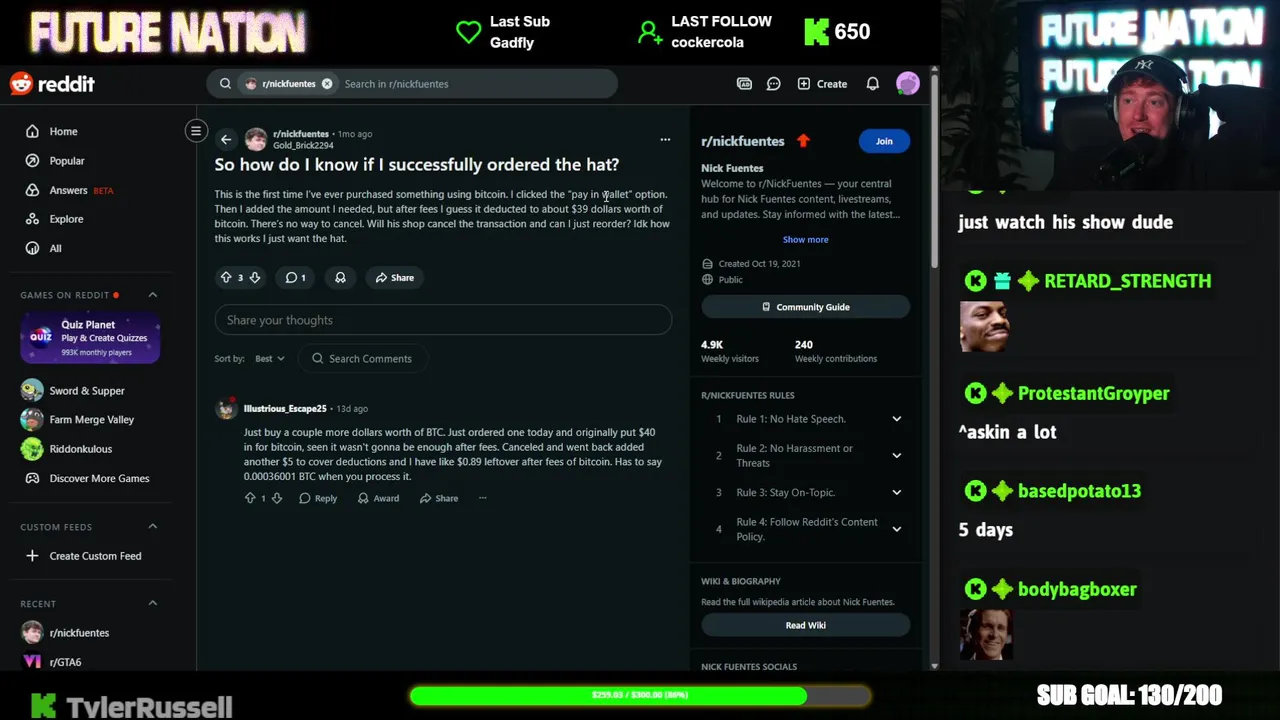Click the Last Sub heart icon
This screenshot has width=1280, height=720.
pos(468,32)
